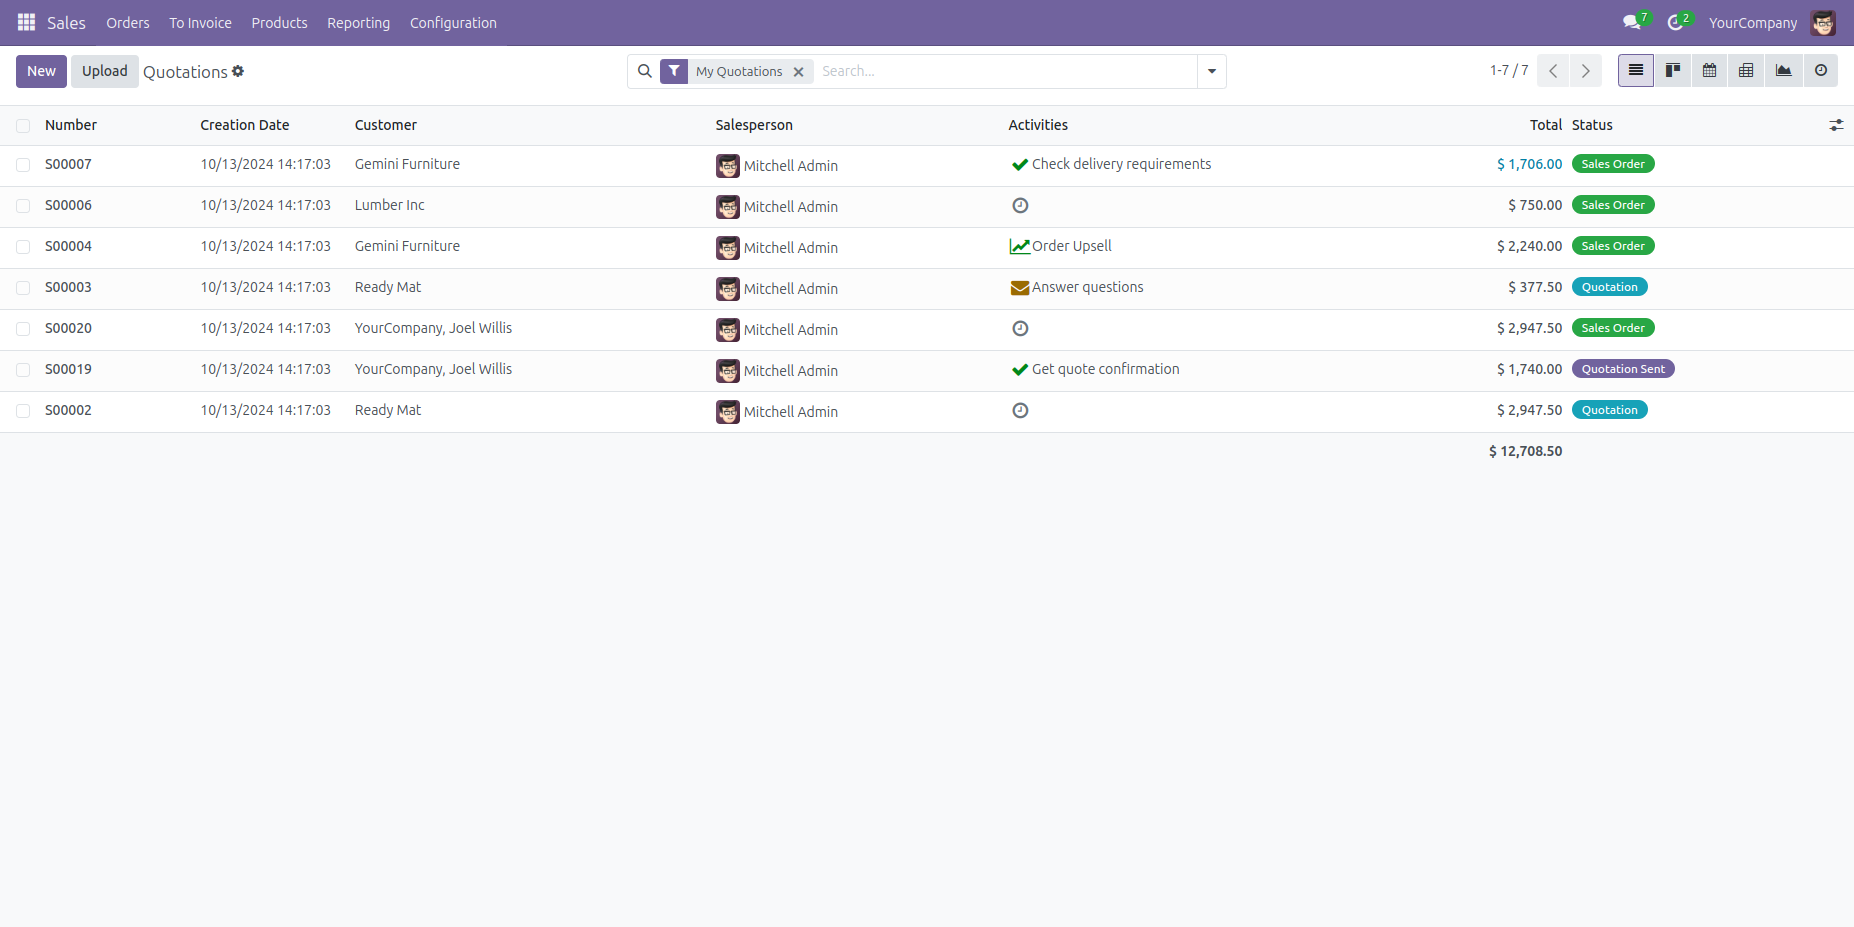Open the Configuration menu
The height and width of the screenshot is (927, 1854).
click(453, 23)
